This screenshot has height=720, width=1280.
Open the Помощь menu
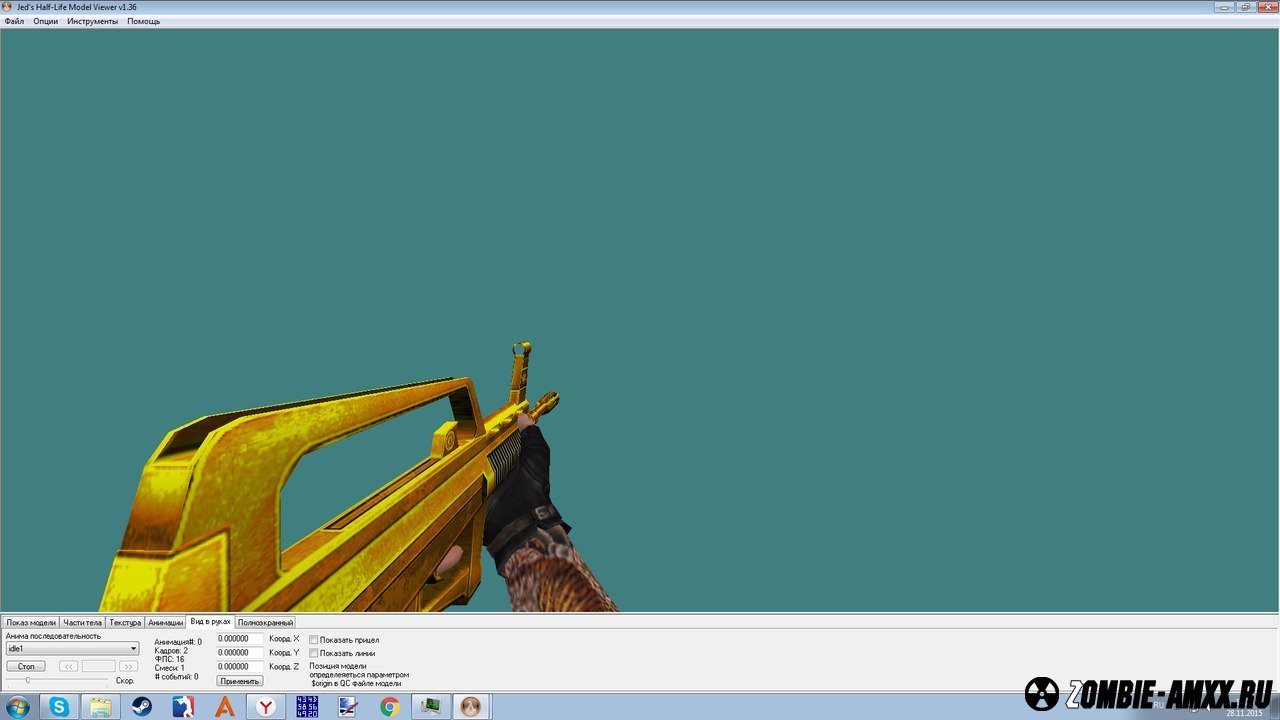click(143, 21)
